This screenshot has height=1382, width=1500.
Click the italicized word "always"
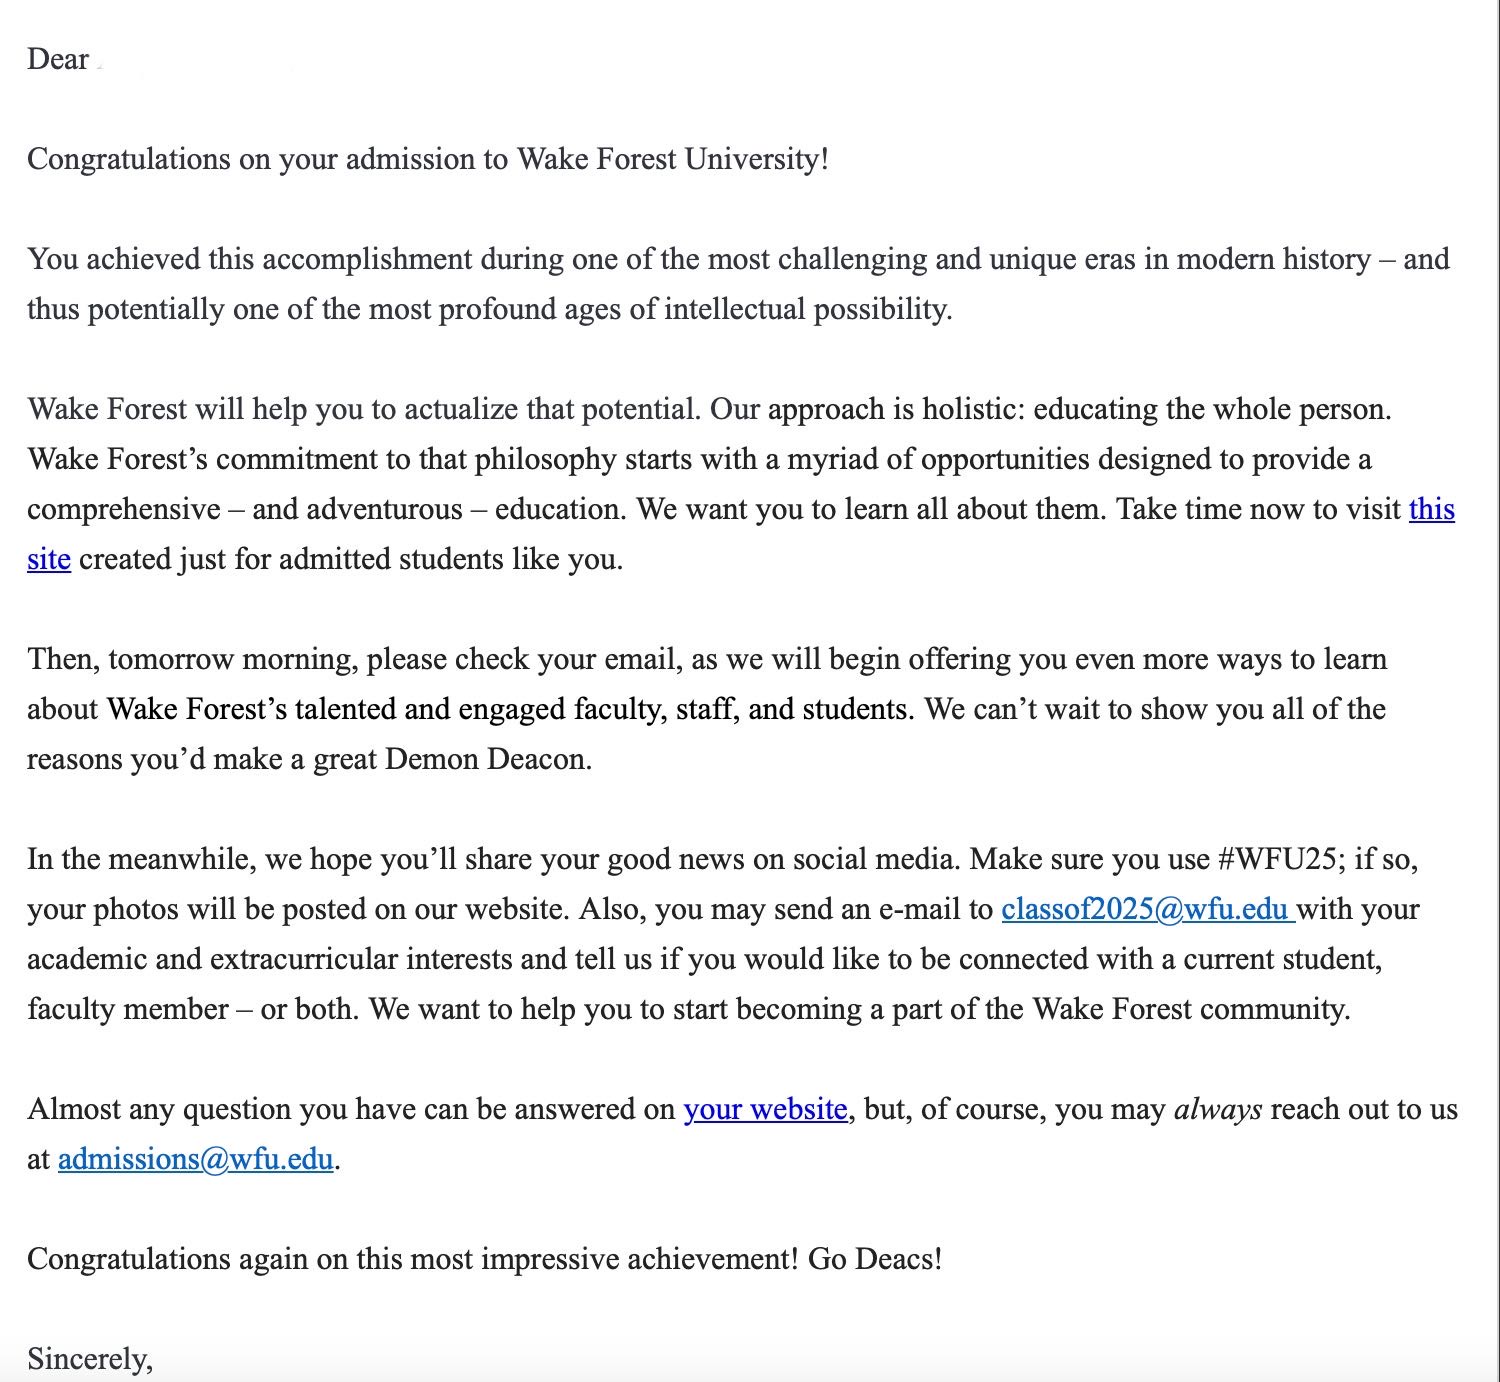coord(1217,1110)
